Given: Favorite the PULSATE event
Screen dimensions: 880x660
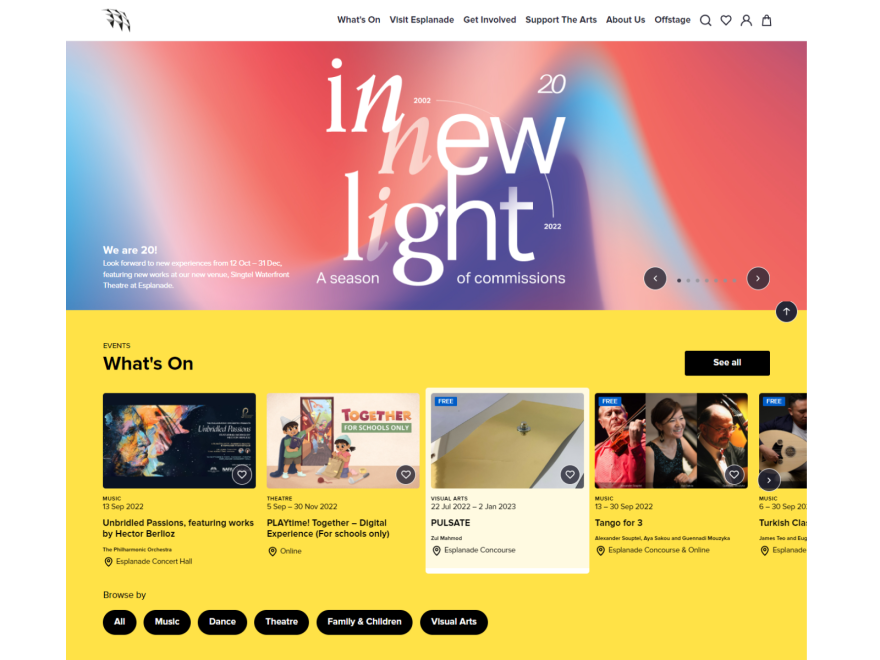Looking at the screenshot, I should pyautogui.click(x=570, y=475).
